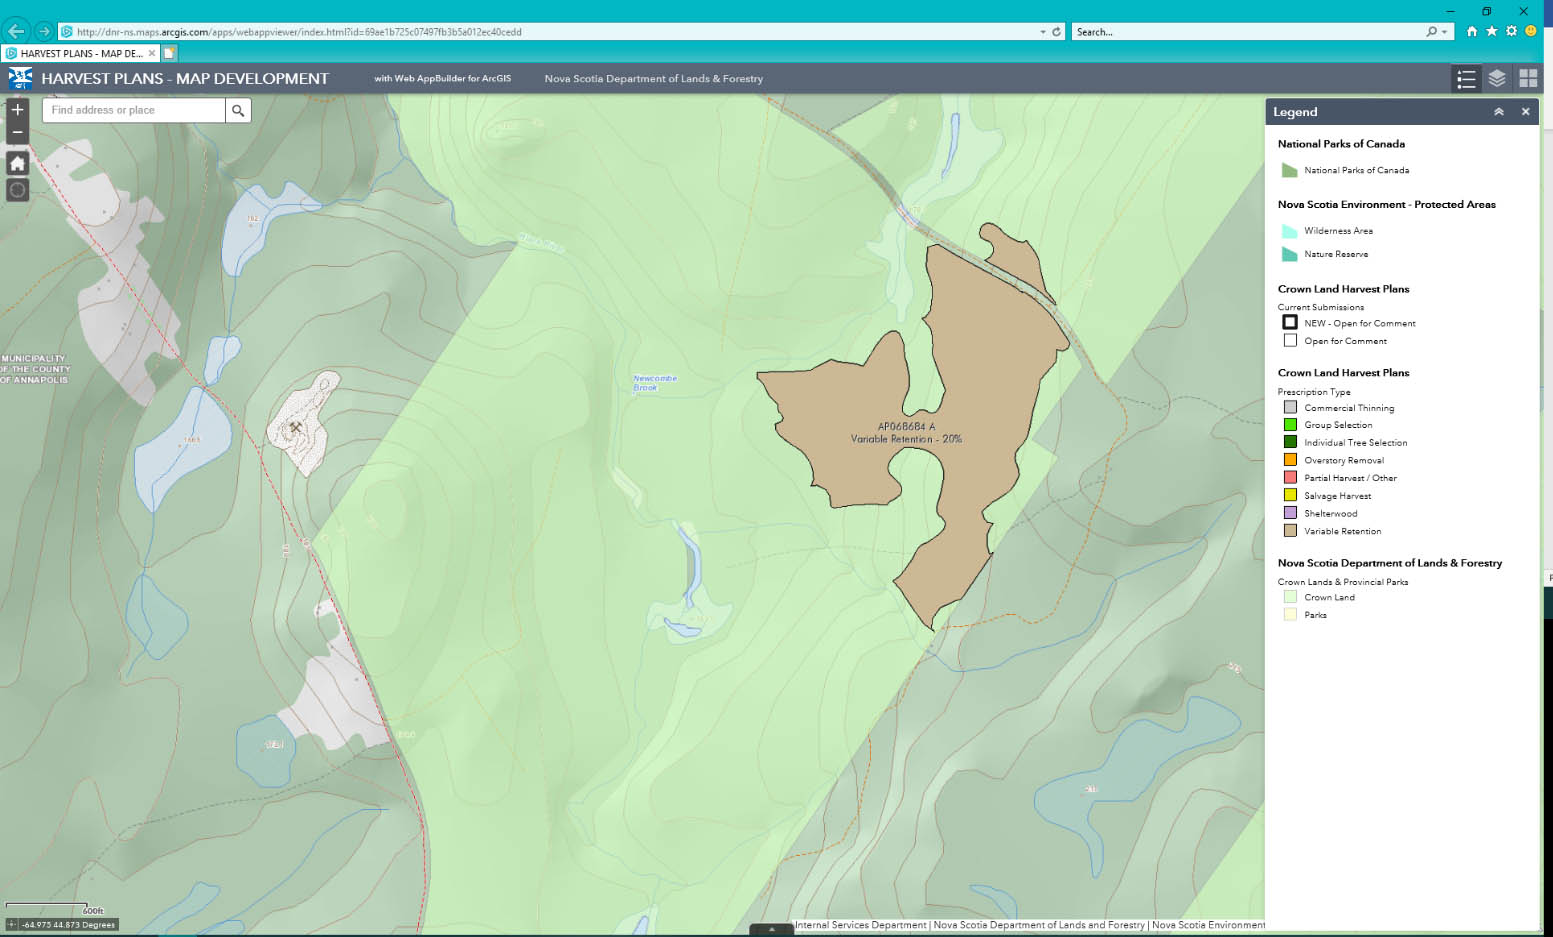Click the Nova Scotia Department of Lands & Forestry header
Screen dimensions: 1553x937
653,78
